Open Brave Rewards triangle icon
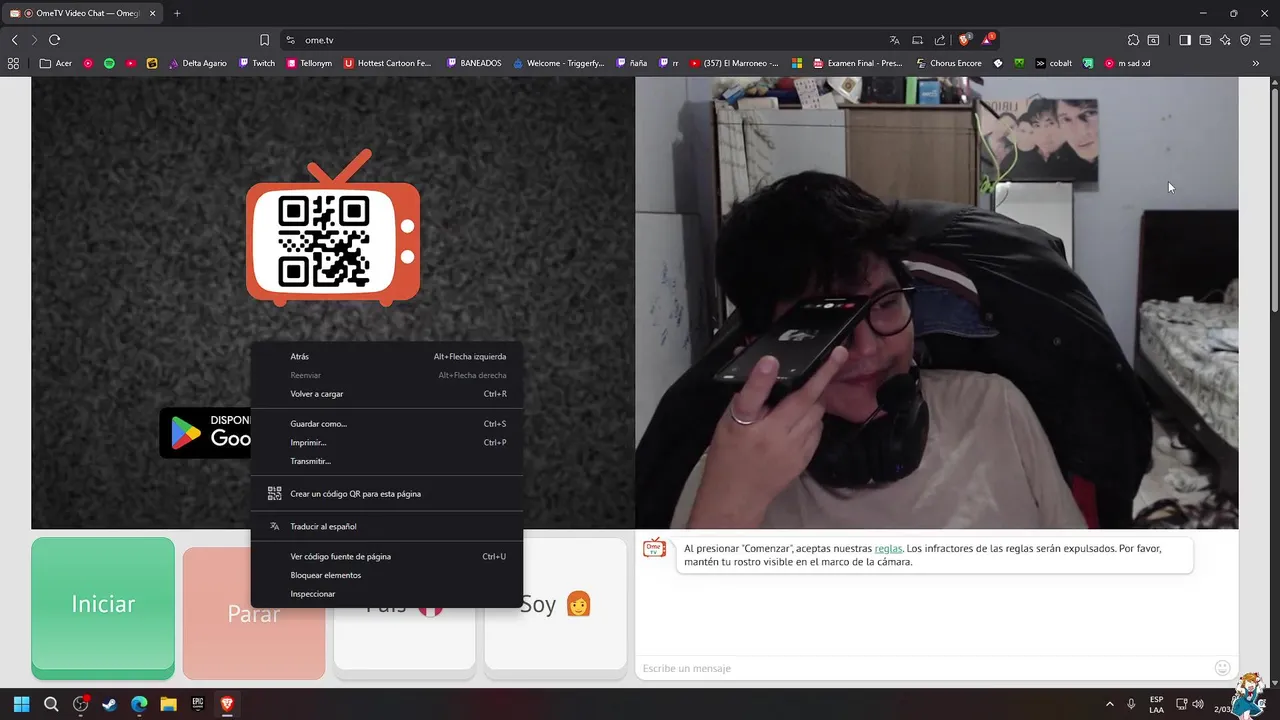 tap(987, 40)
